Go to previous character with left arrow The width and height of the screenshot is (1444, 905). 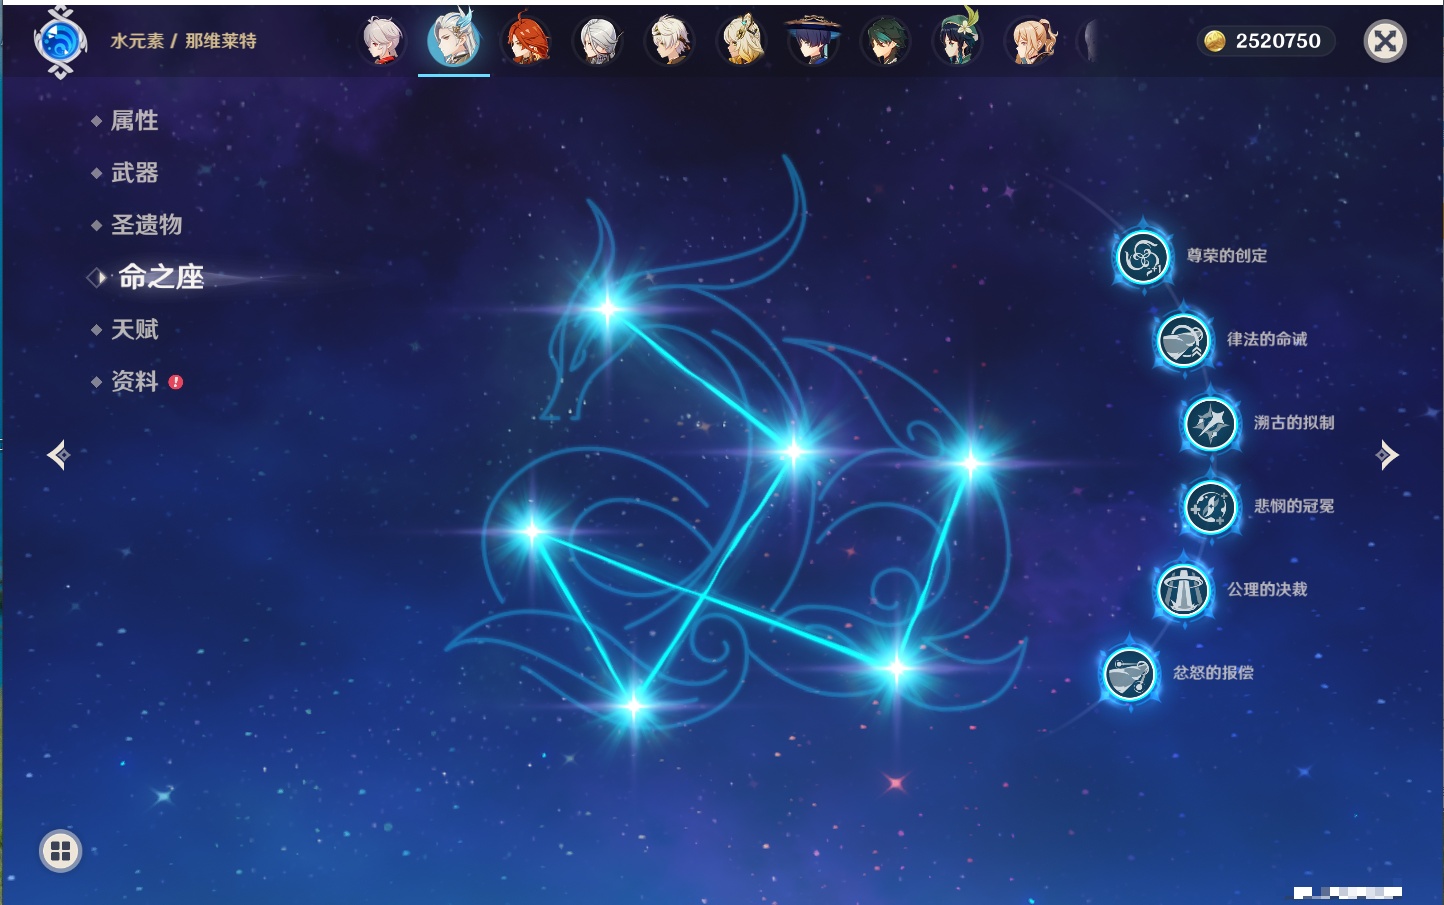pos(58,455)
